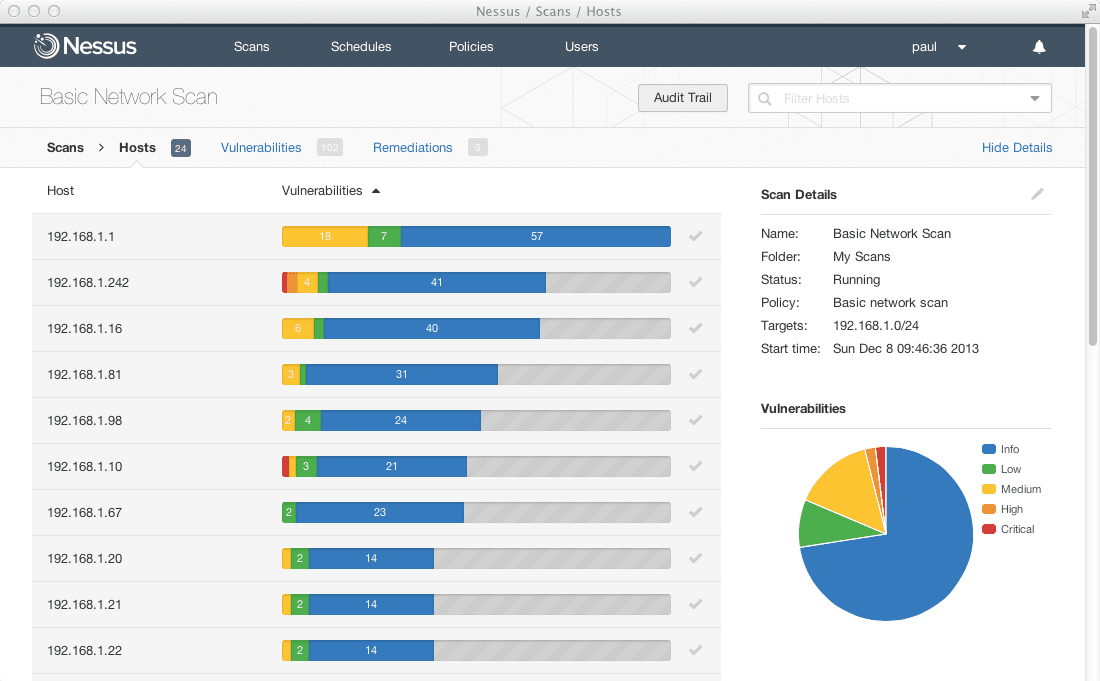1100x681 pixels.
Task: Click the checkmark icon beside 192.168.1.67
Action: [x=695, y=512]
